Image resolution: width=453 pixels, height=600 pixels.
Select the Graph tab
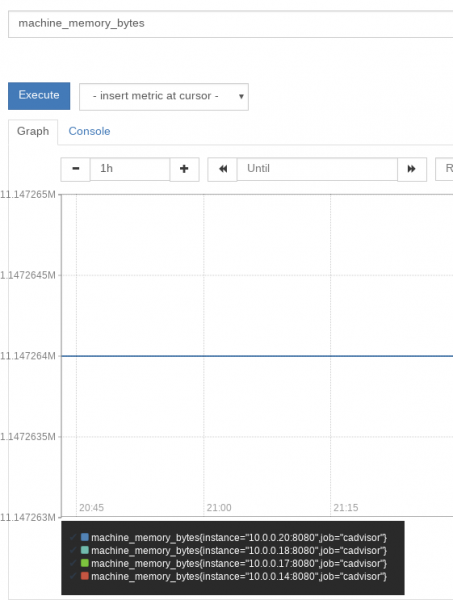(33, 131)
